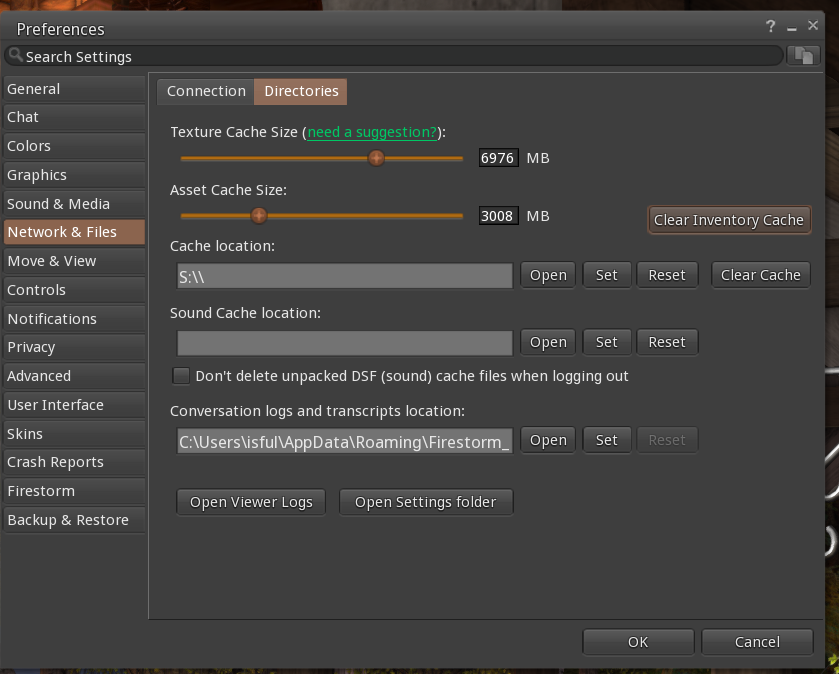The image size is (839, 674).
Task: Click the Sound Cache location field
Action: click(345, 343)
